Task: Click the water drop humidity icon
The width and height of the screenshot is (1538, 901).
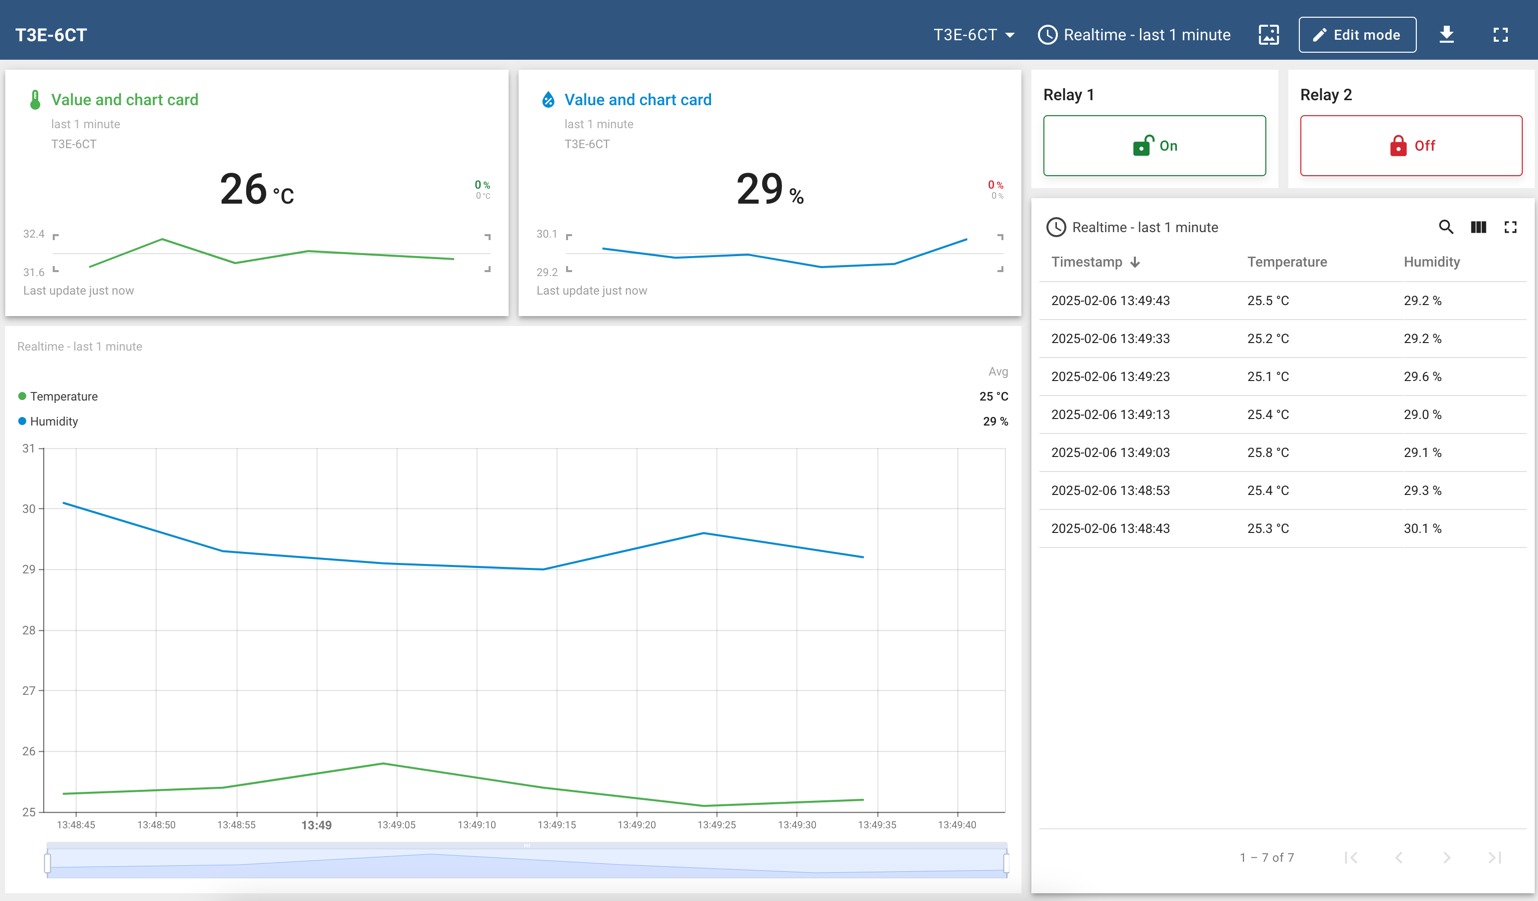Action: point(548,100)
